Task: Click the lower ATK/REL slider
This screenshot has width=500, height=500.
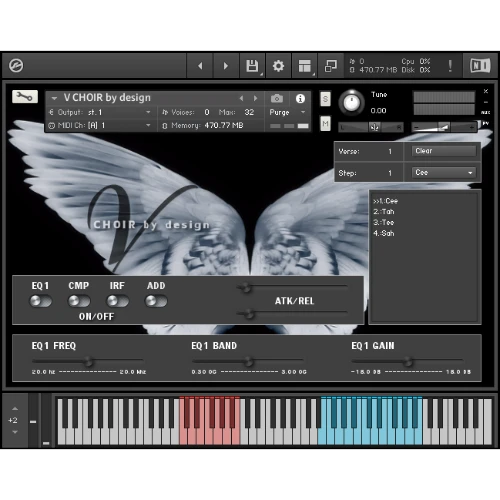Action: click(x=292, y=313)
